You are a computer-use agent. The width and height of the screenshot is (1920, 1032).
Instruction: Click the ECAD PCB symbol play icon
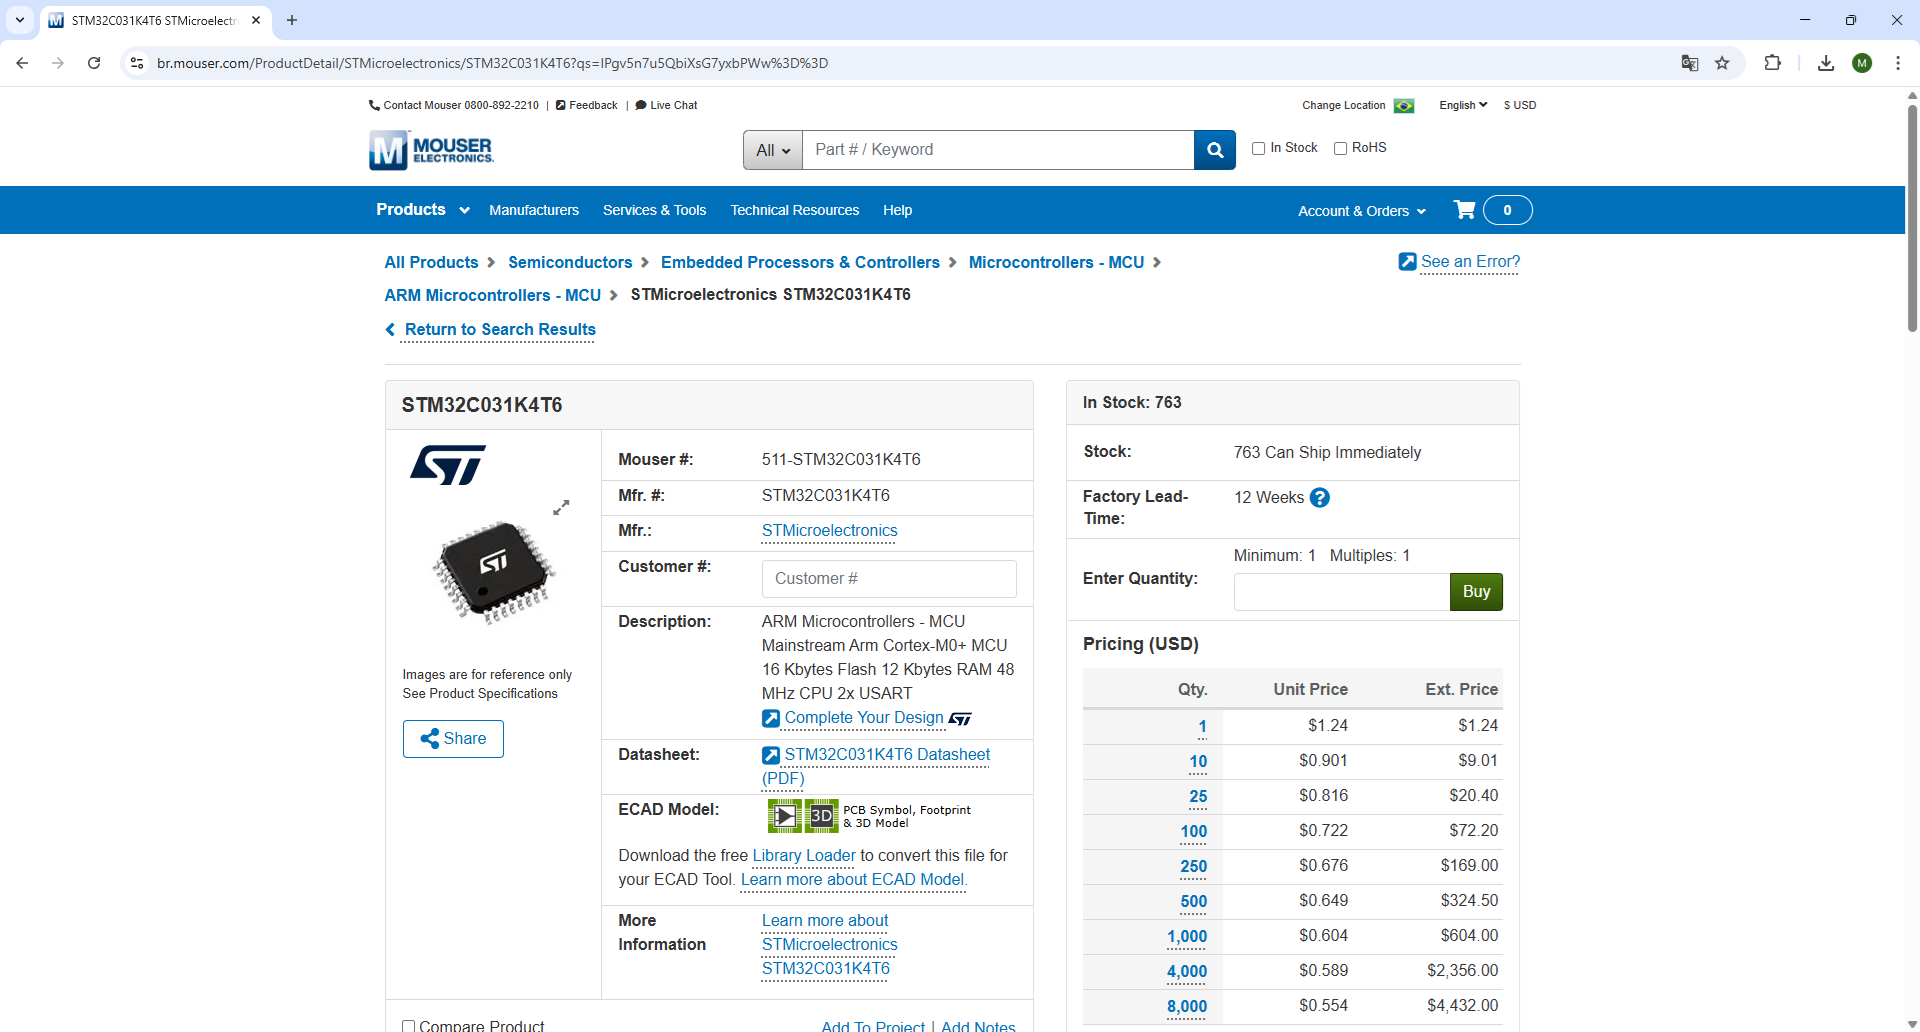click(785, 816)
